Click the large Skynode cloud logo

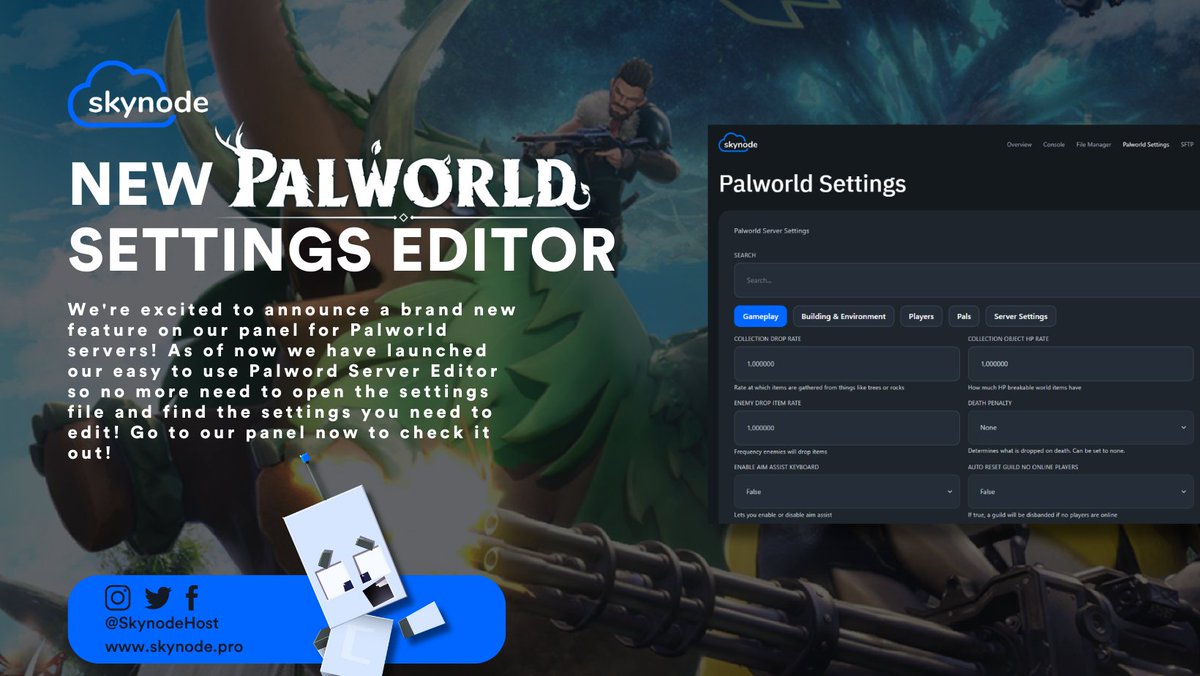click(138, 95)
